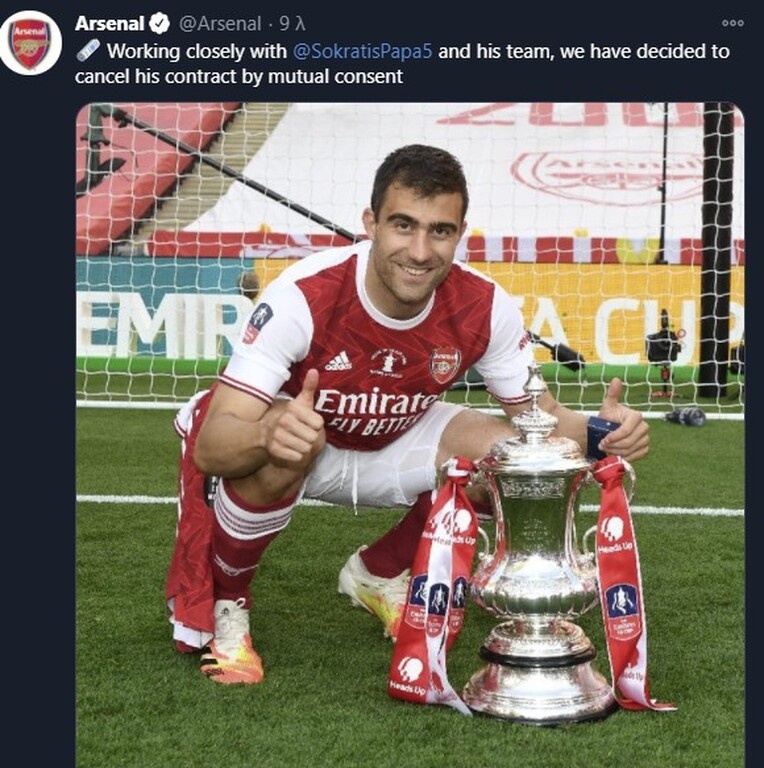Open the Arsenal profile avatar

tap(30, 43)
